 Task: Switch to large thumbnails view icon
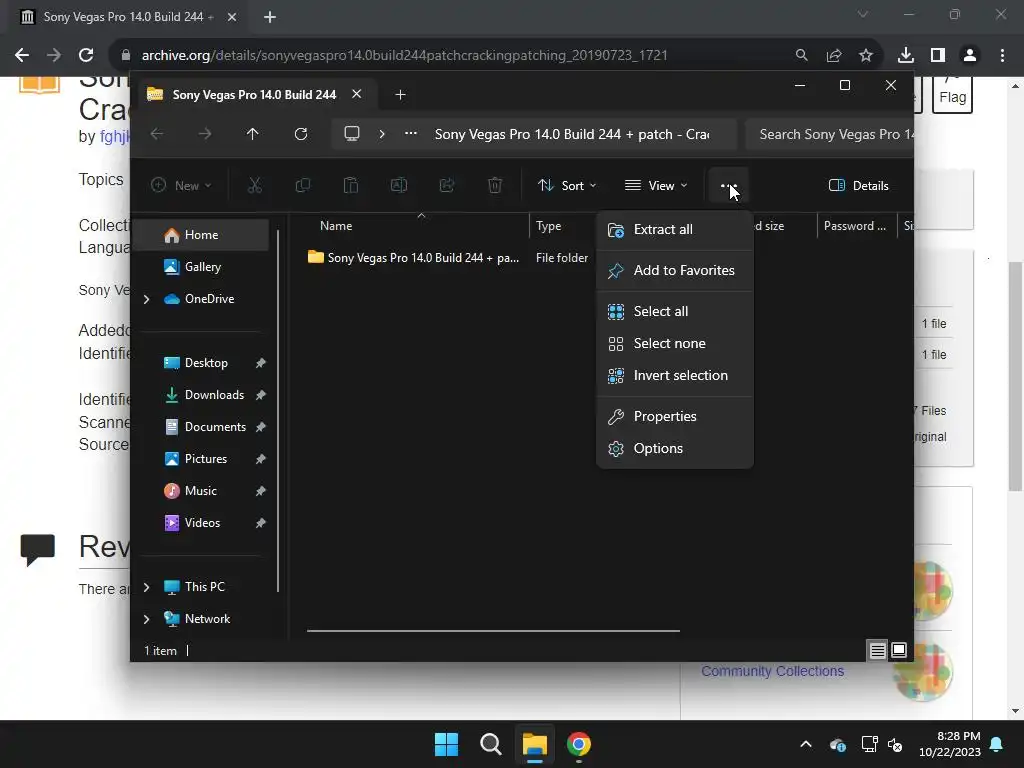(899, 650)
